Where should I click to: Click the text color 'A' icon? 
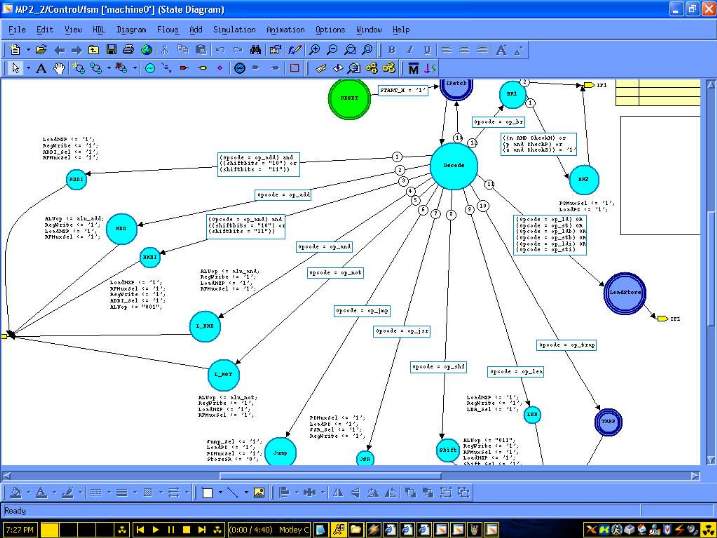coord(41,492)
